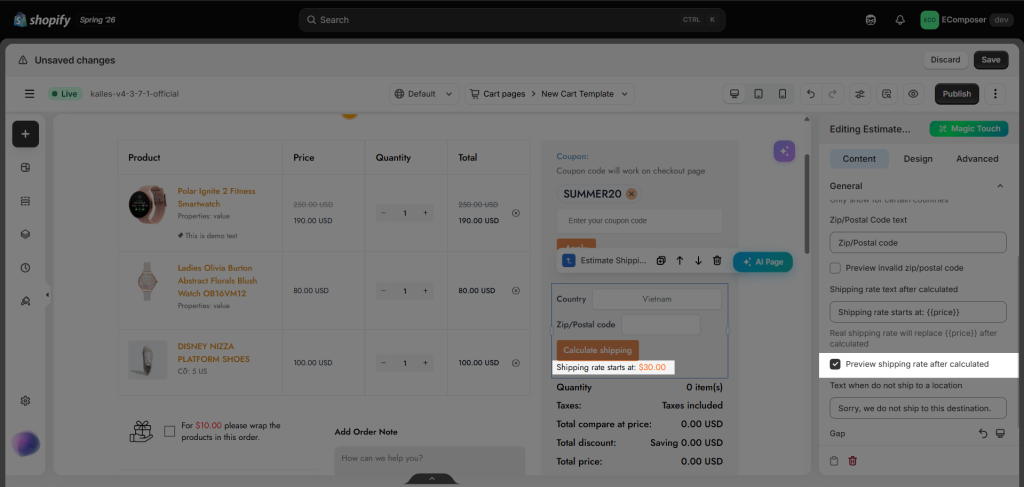1024x487 pixels.
Task: Delete Estimate Shipping element with trash icon
Action: click(717, 260)
